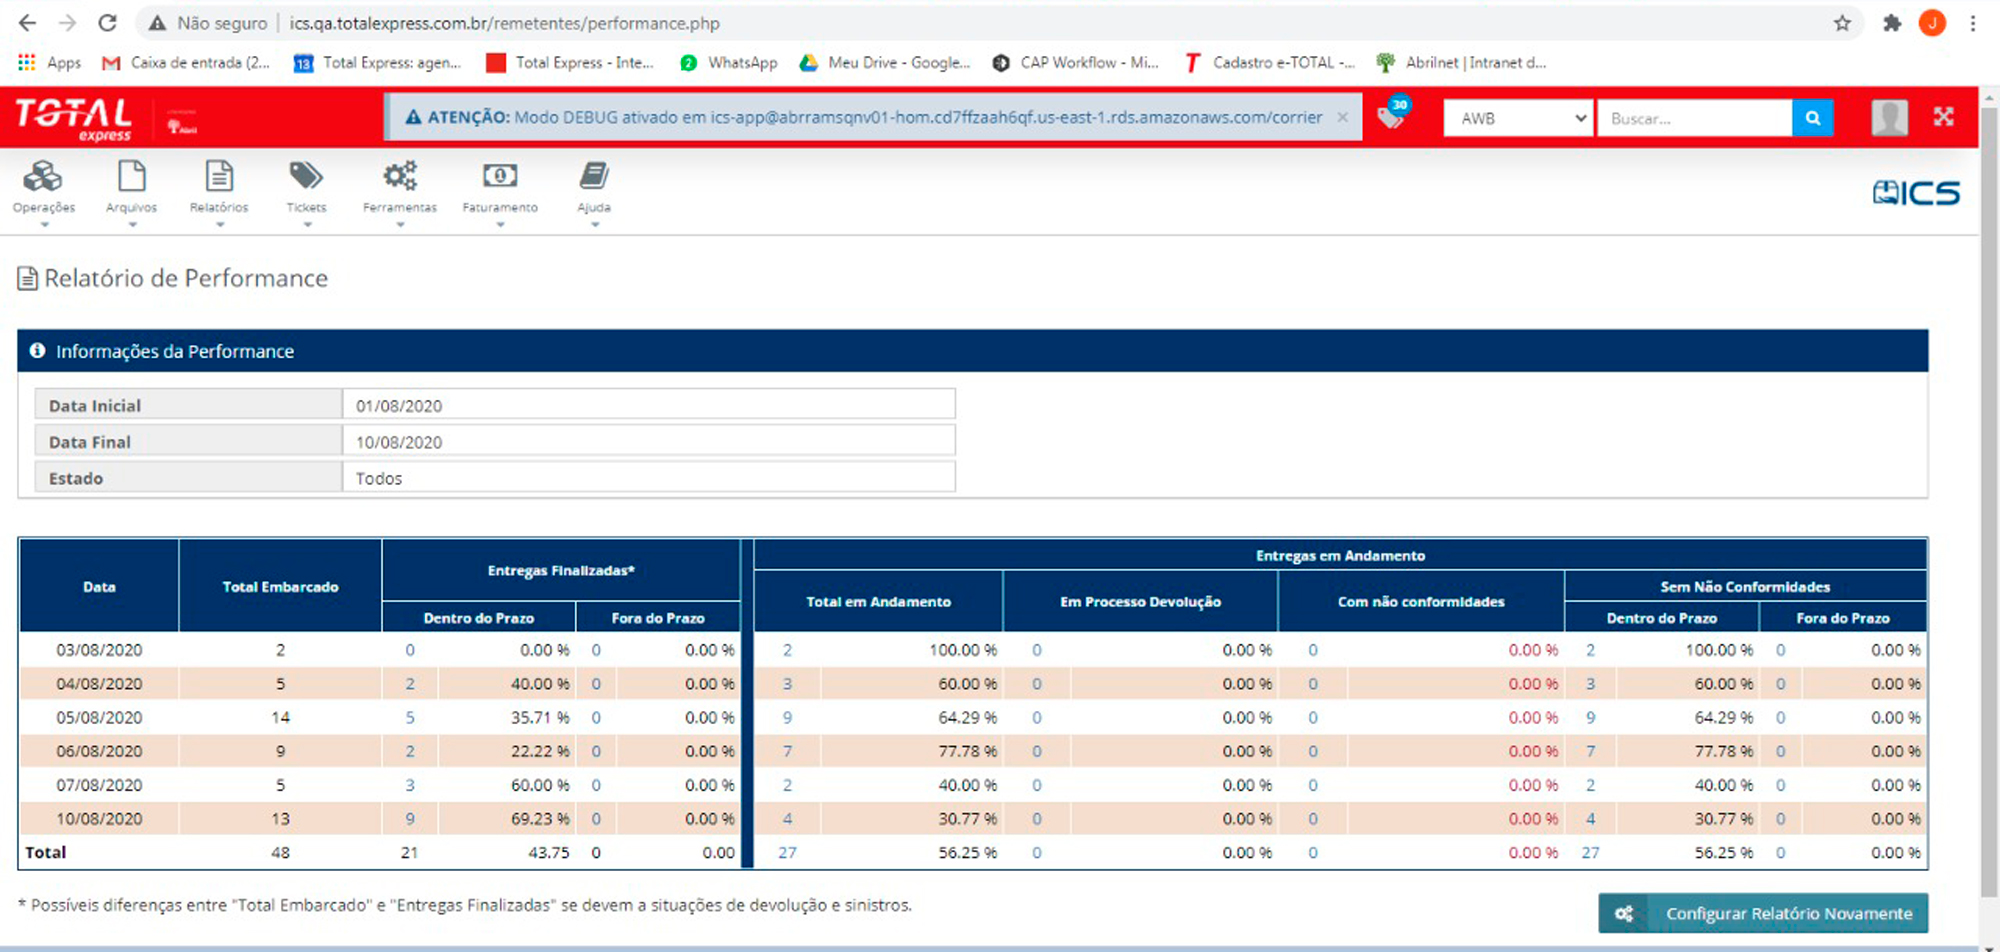2000x952 pixels.
Task: Click the Não seguro warning icon
Action: tap(157, 23)
